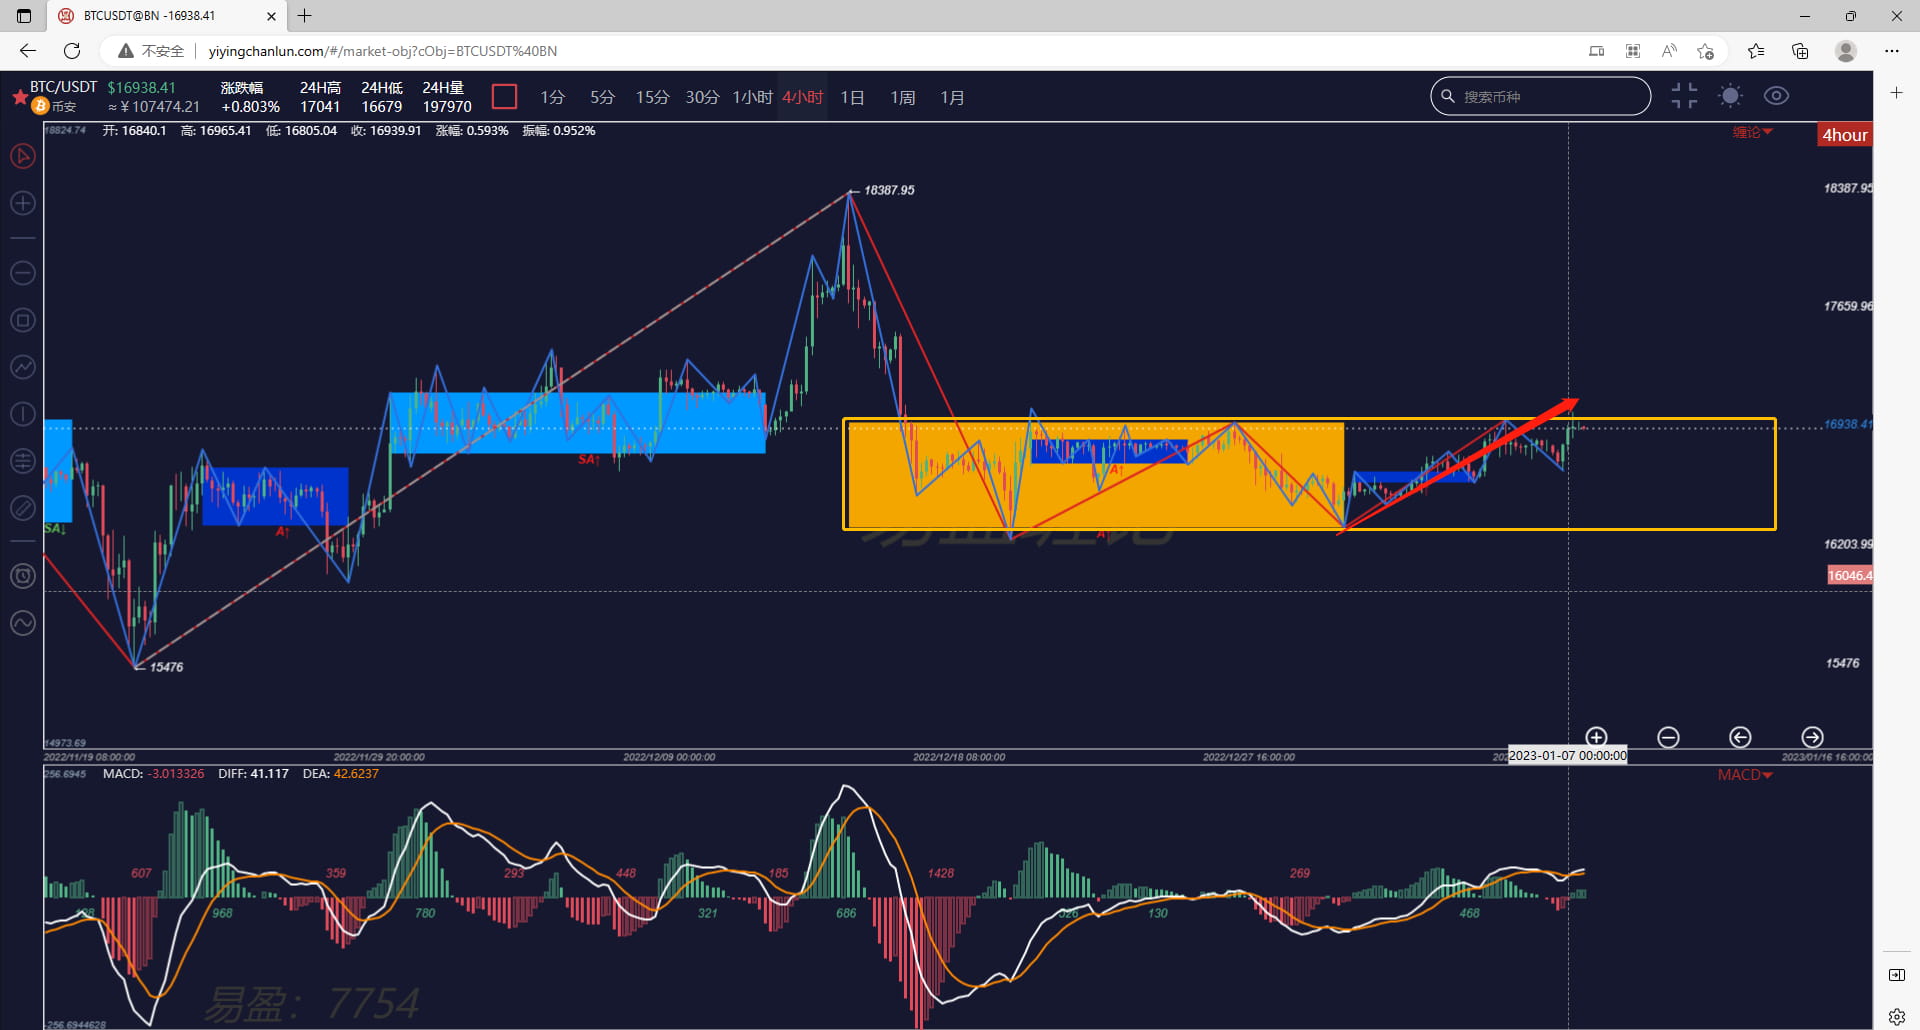The width and height of the screenshot is (1920, 1030).
Task: Select the BTCUSDT@BN browser tab
Action: 167,16
